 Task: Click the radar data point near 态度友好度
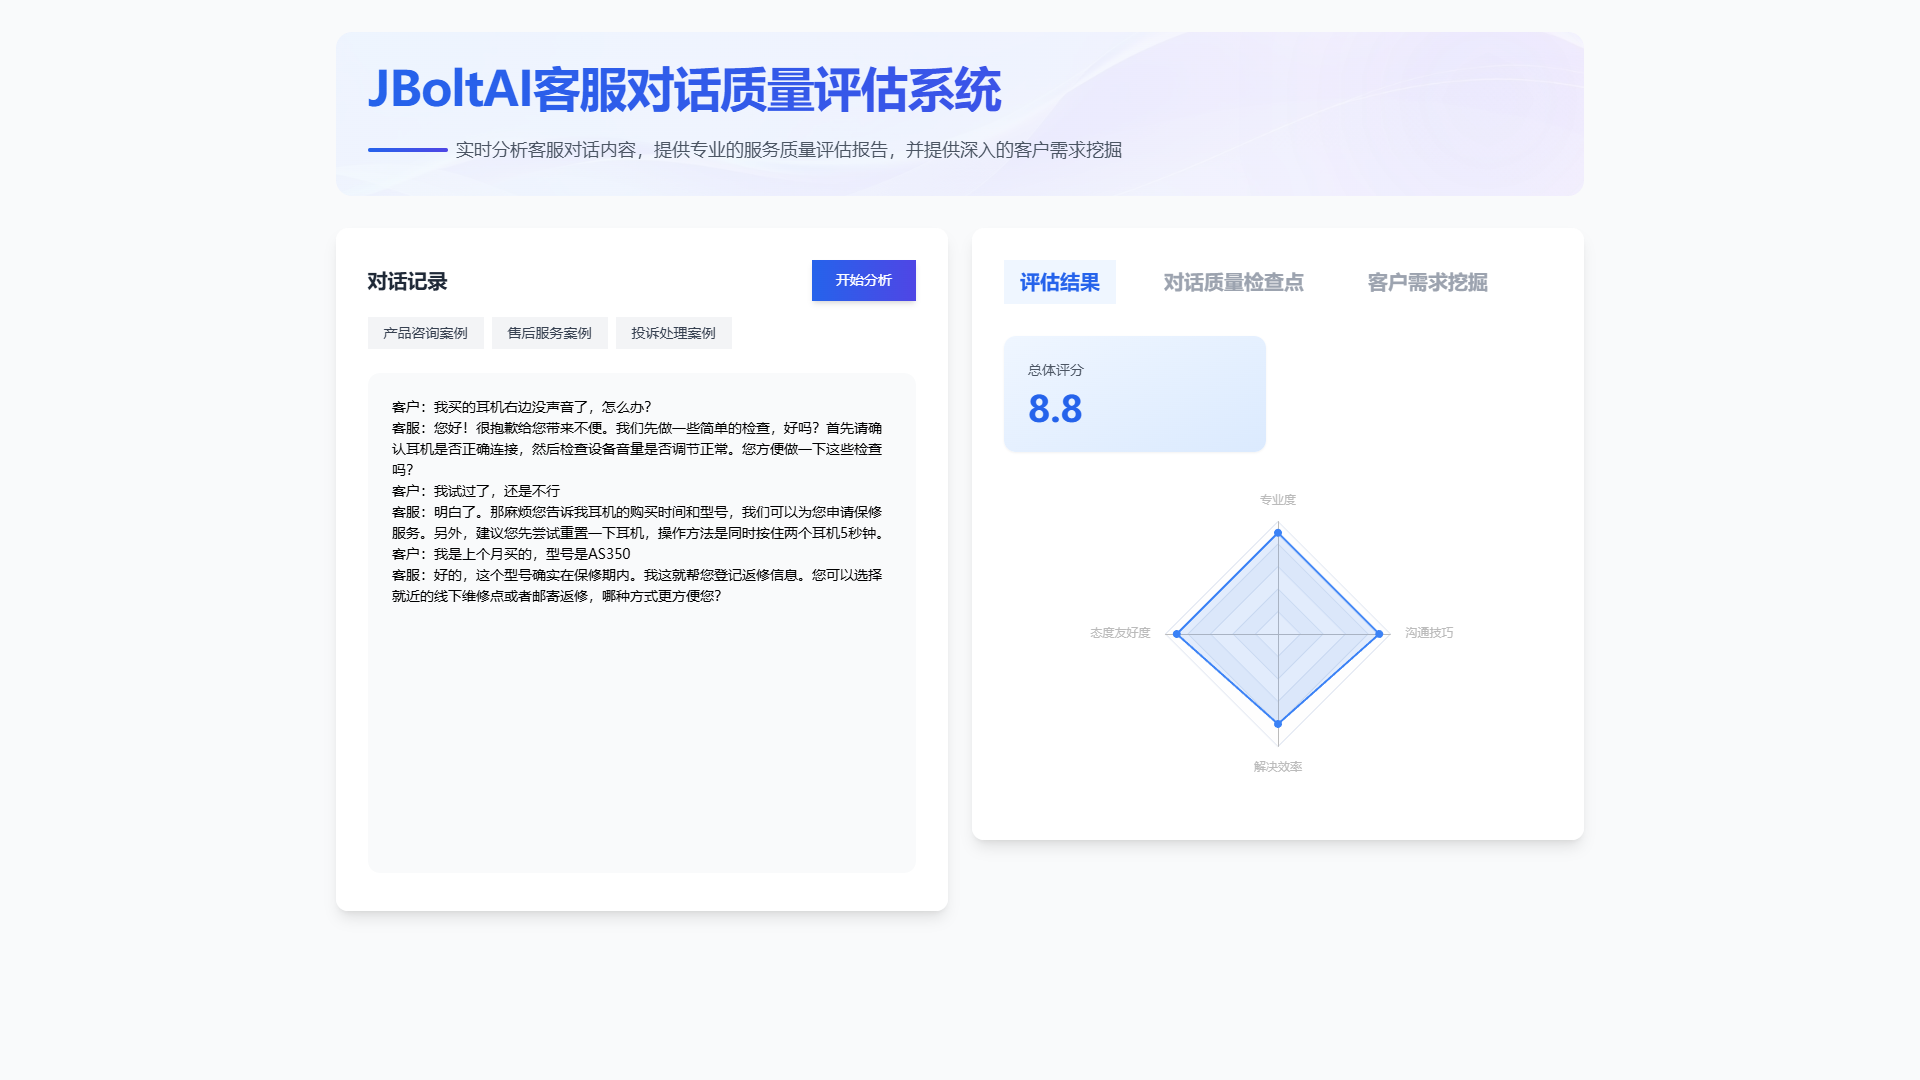pos(1177,634)
